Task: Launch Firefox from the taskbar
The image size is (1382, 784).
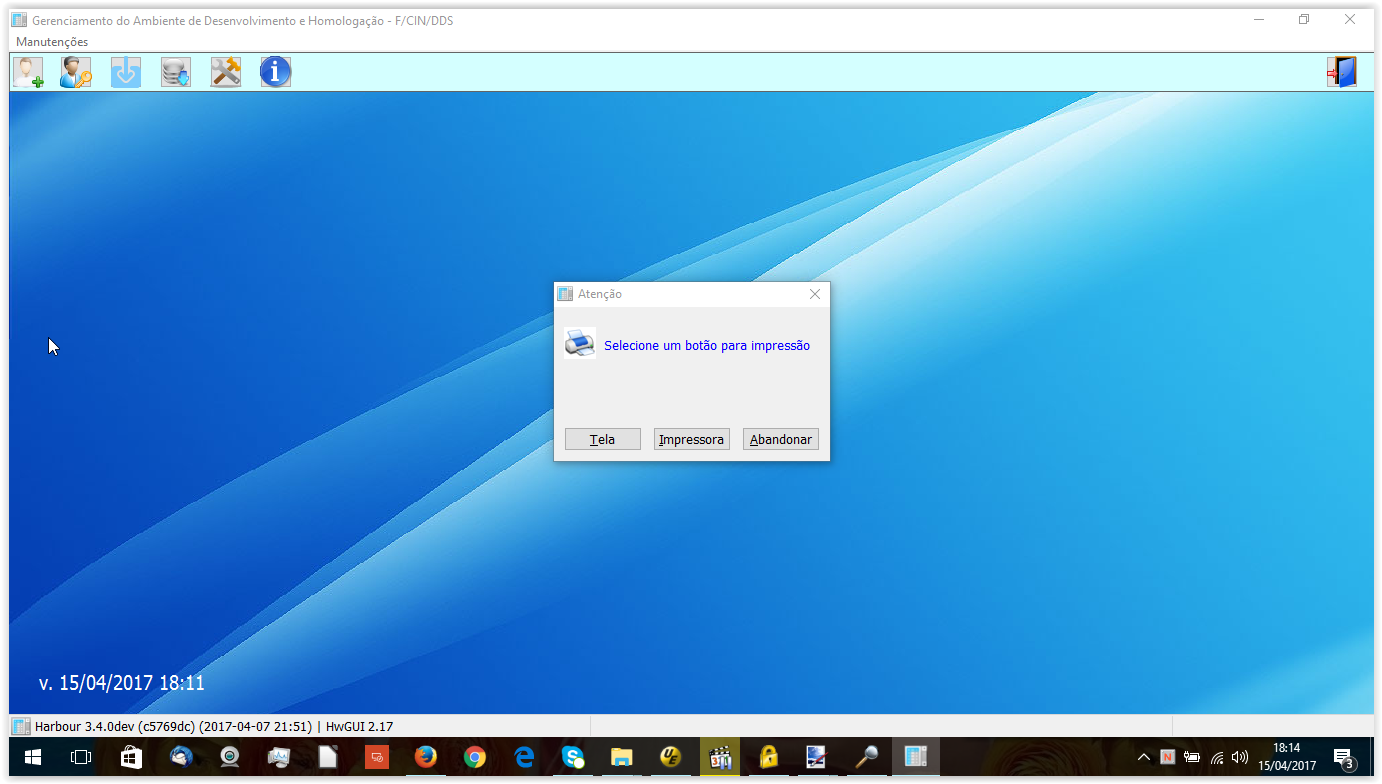Action: 426,757
